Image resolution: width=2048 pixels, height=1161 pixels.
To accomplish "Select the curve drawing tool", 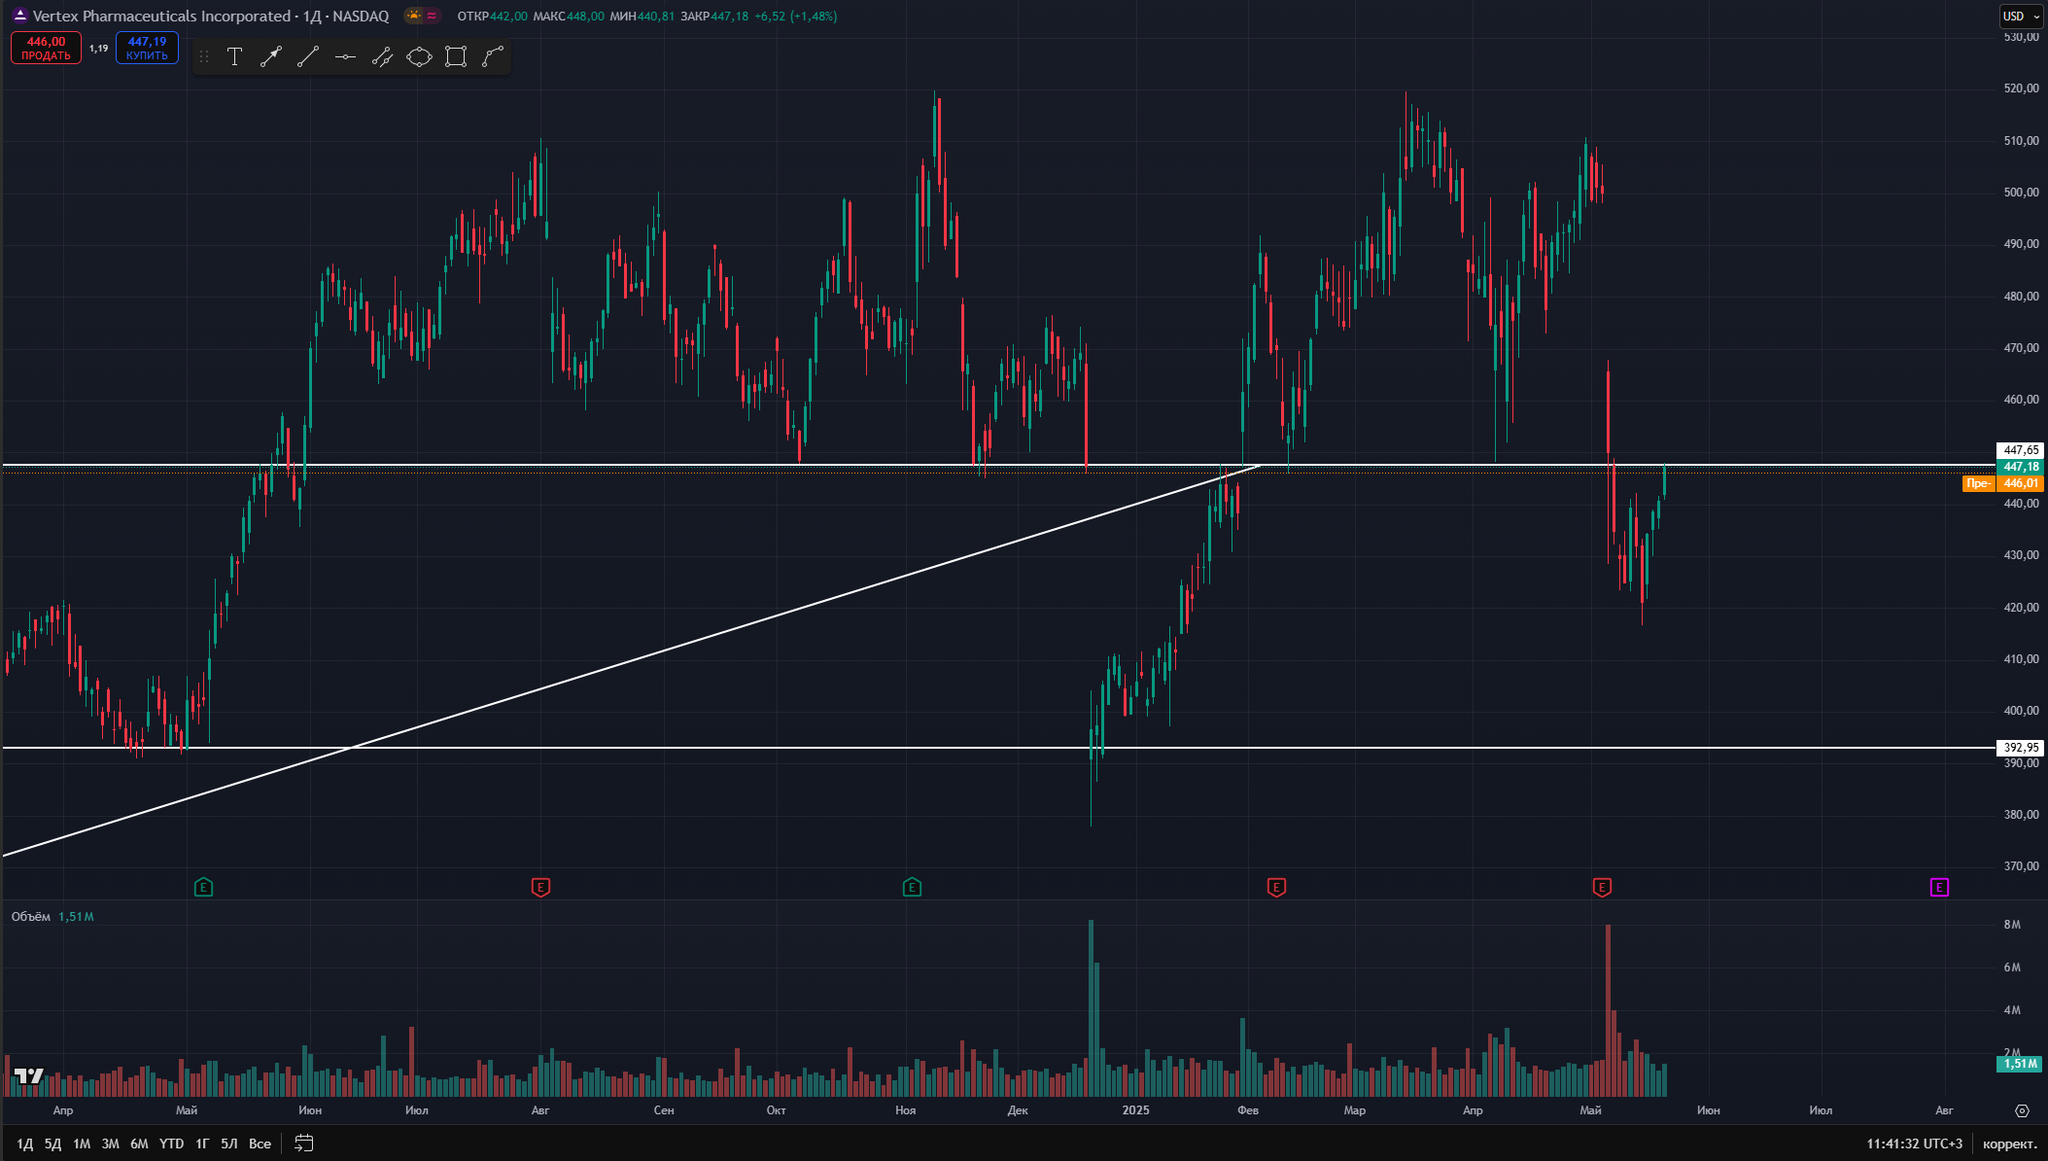I will point(493,57).
